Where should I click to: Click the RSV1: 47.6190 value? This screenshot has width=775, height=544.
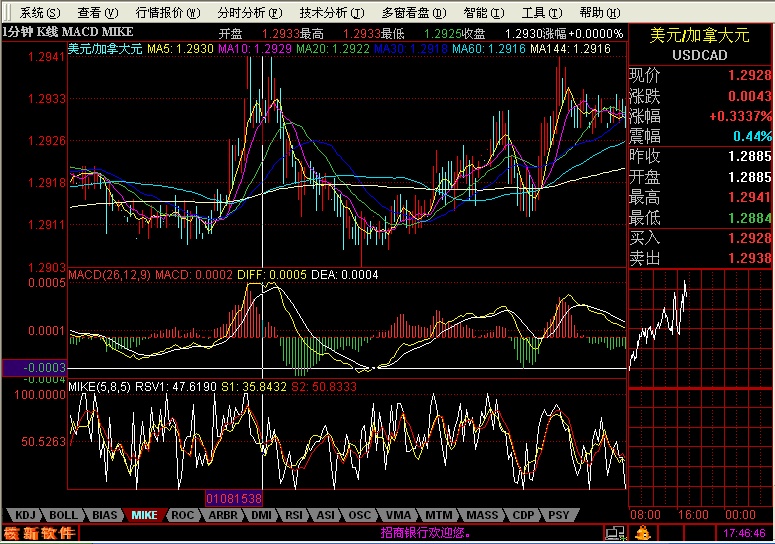(176, 386)
